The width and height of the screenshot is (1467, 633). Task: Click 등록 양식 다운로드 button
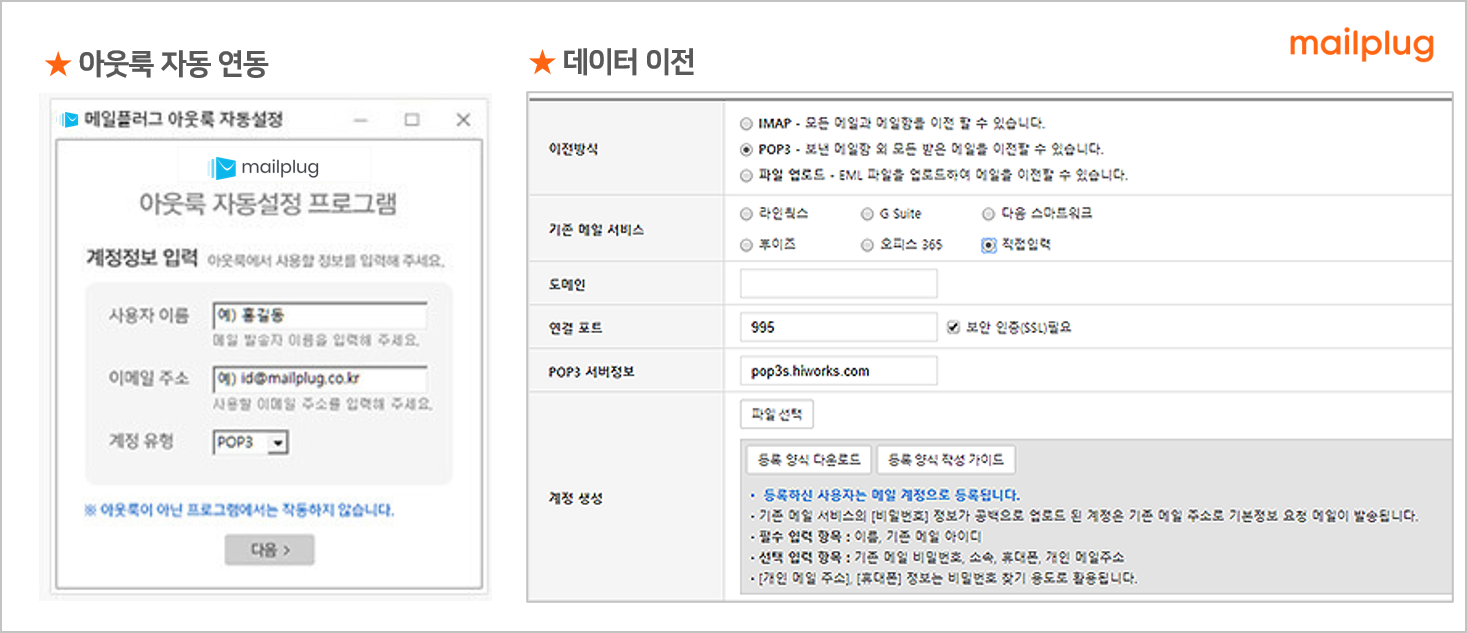coord(809,460)
